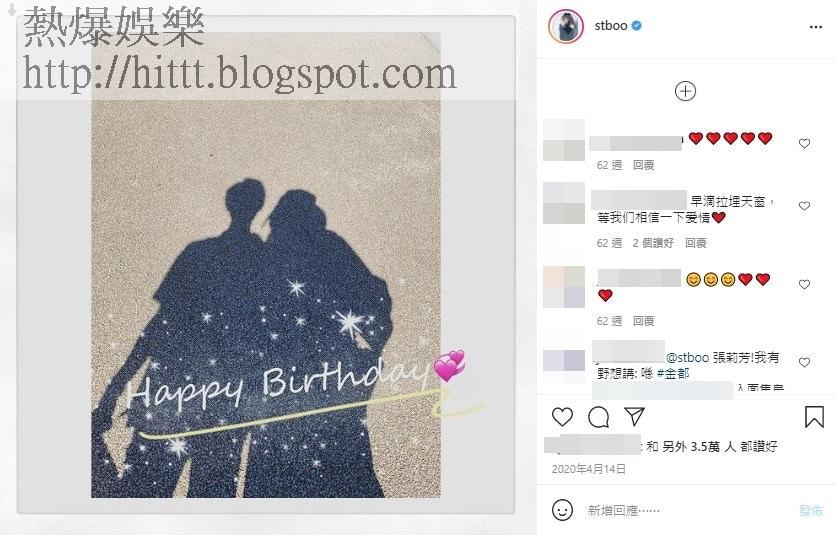The width and height of the screenshot is (835, 535).
Task: Open the #金都 hashtag link
Action: (x=674, y=374)
